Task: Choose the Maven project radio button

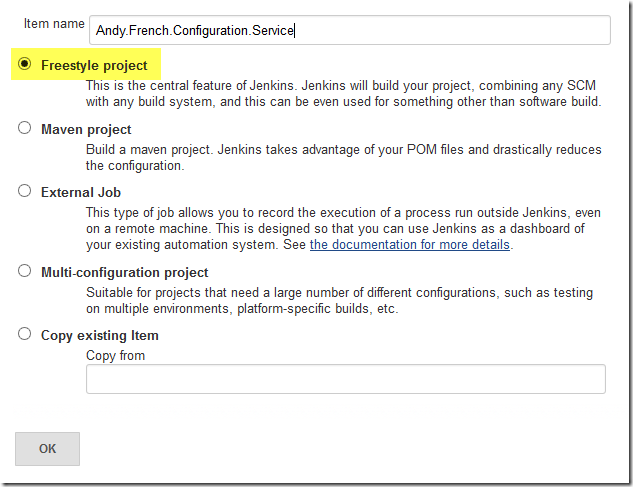Action: tap(25, 129)
